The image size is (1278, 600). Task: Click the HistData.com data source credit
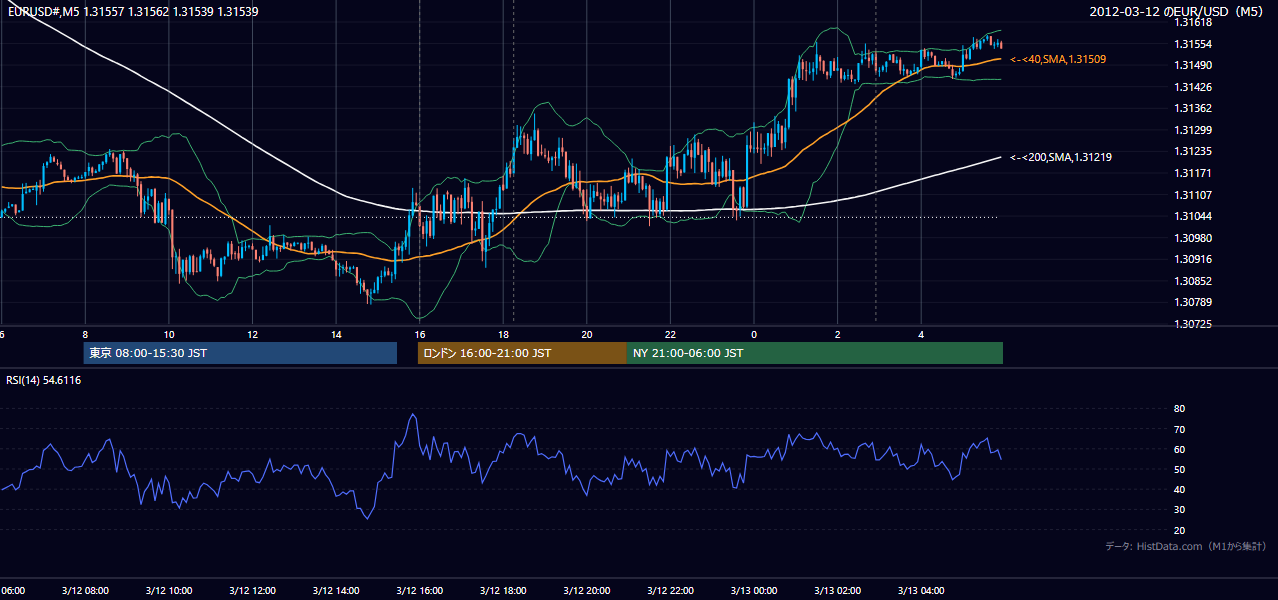(1186, 546)
